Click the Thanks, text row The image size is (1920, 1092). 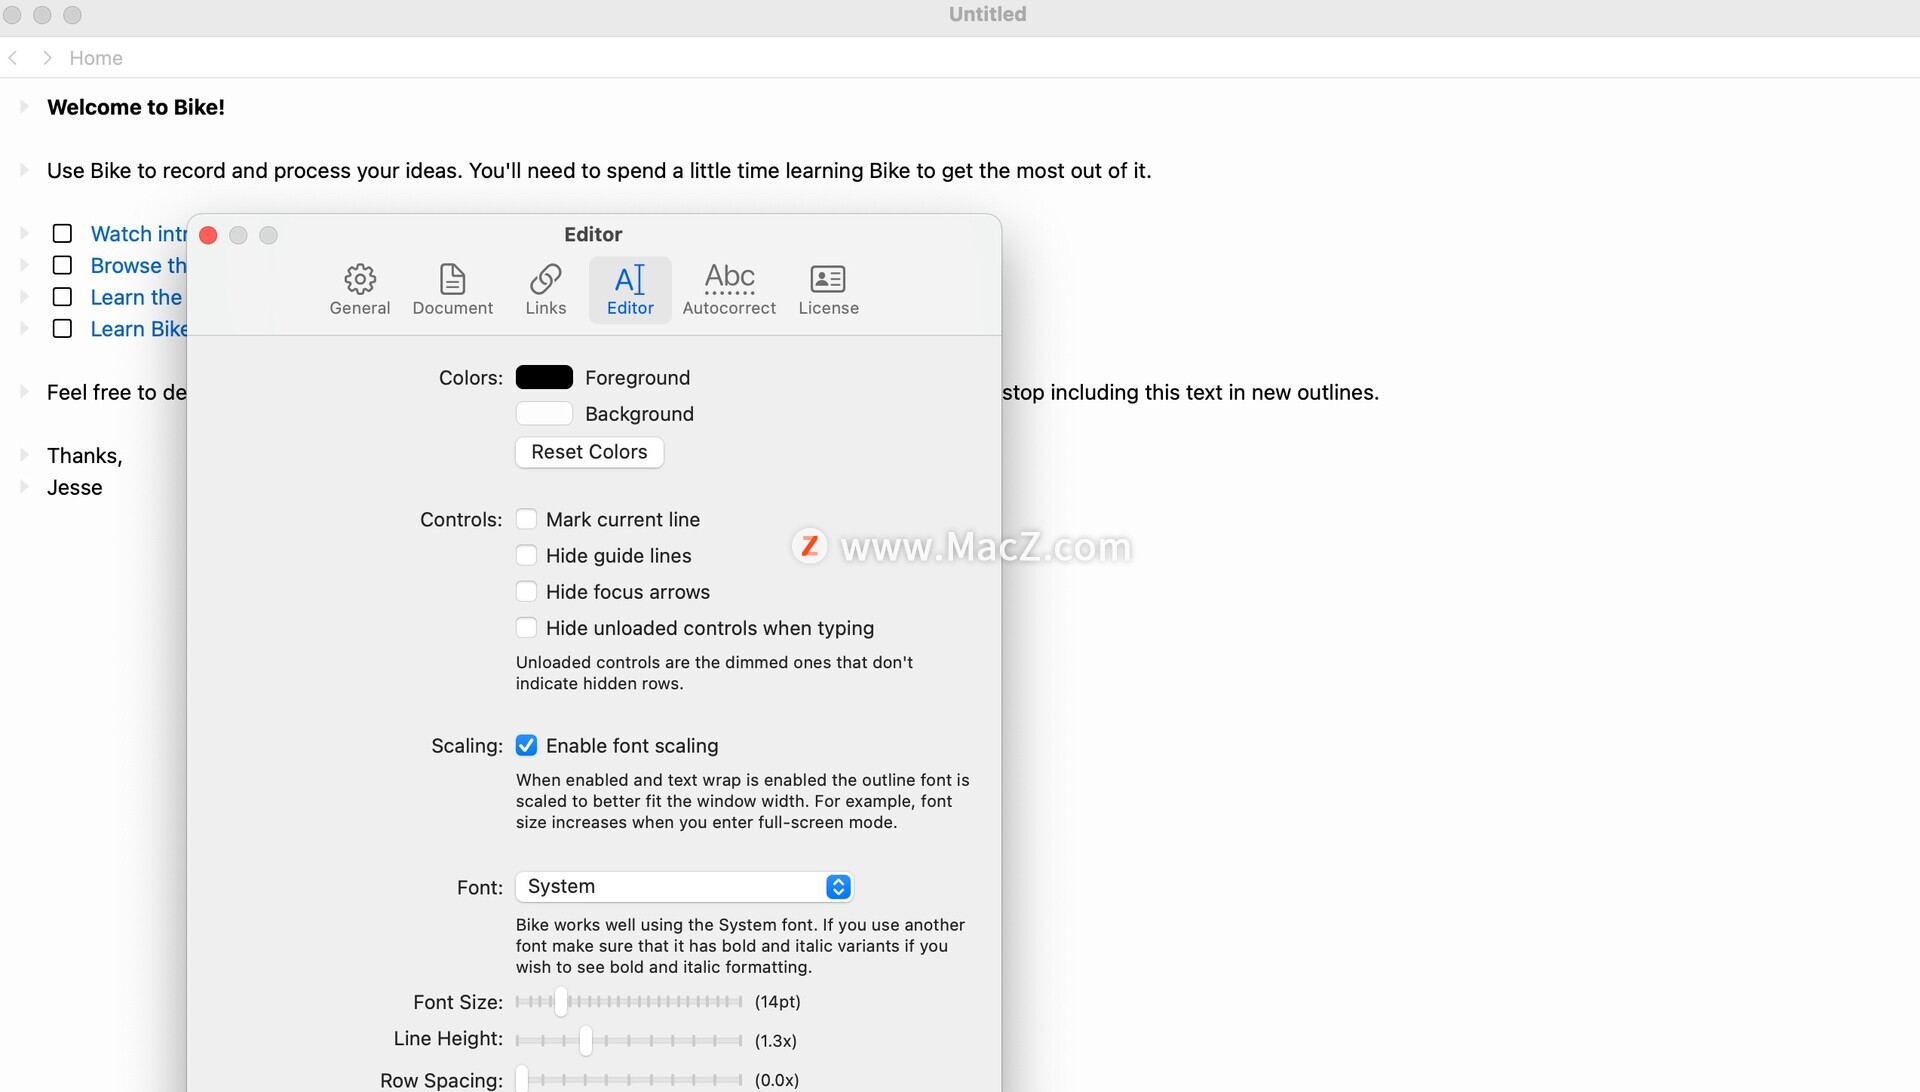click(x=85, y=456)
